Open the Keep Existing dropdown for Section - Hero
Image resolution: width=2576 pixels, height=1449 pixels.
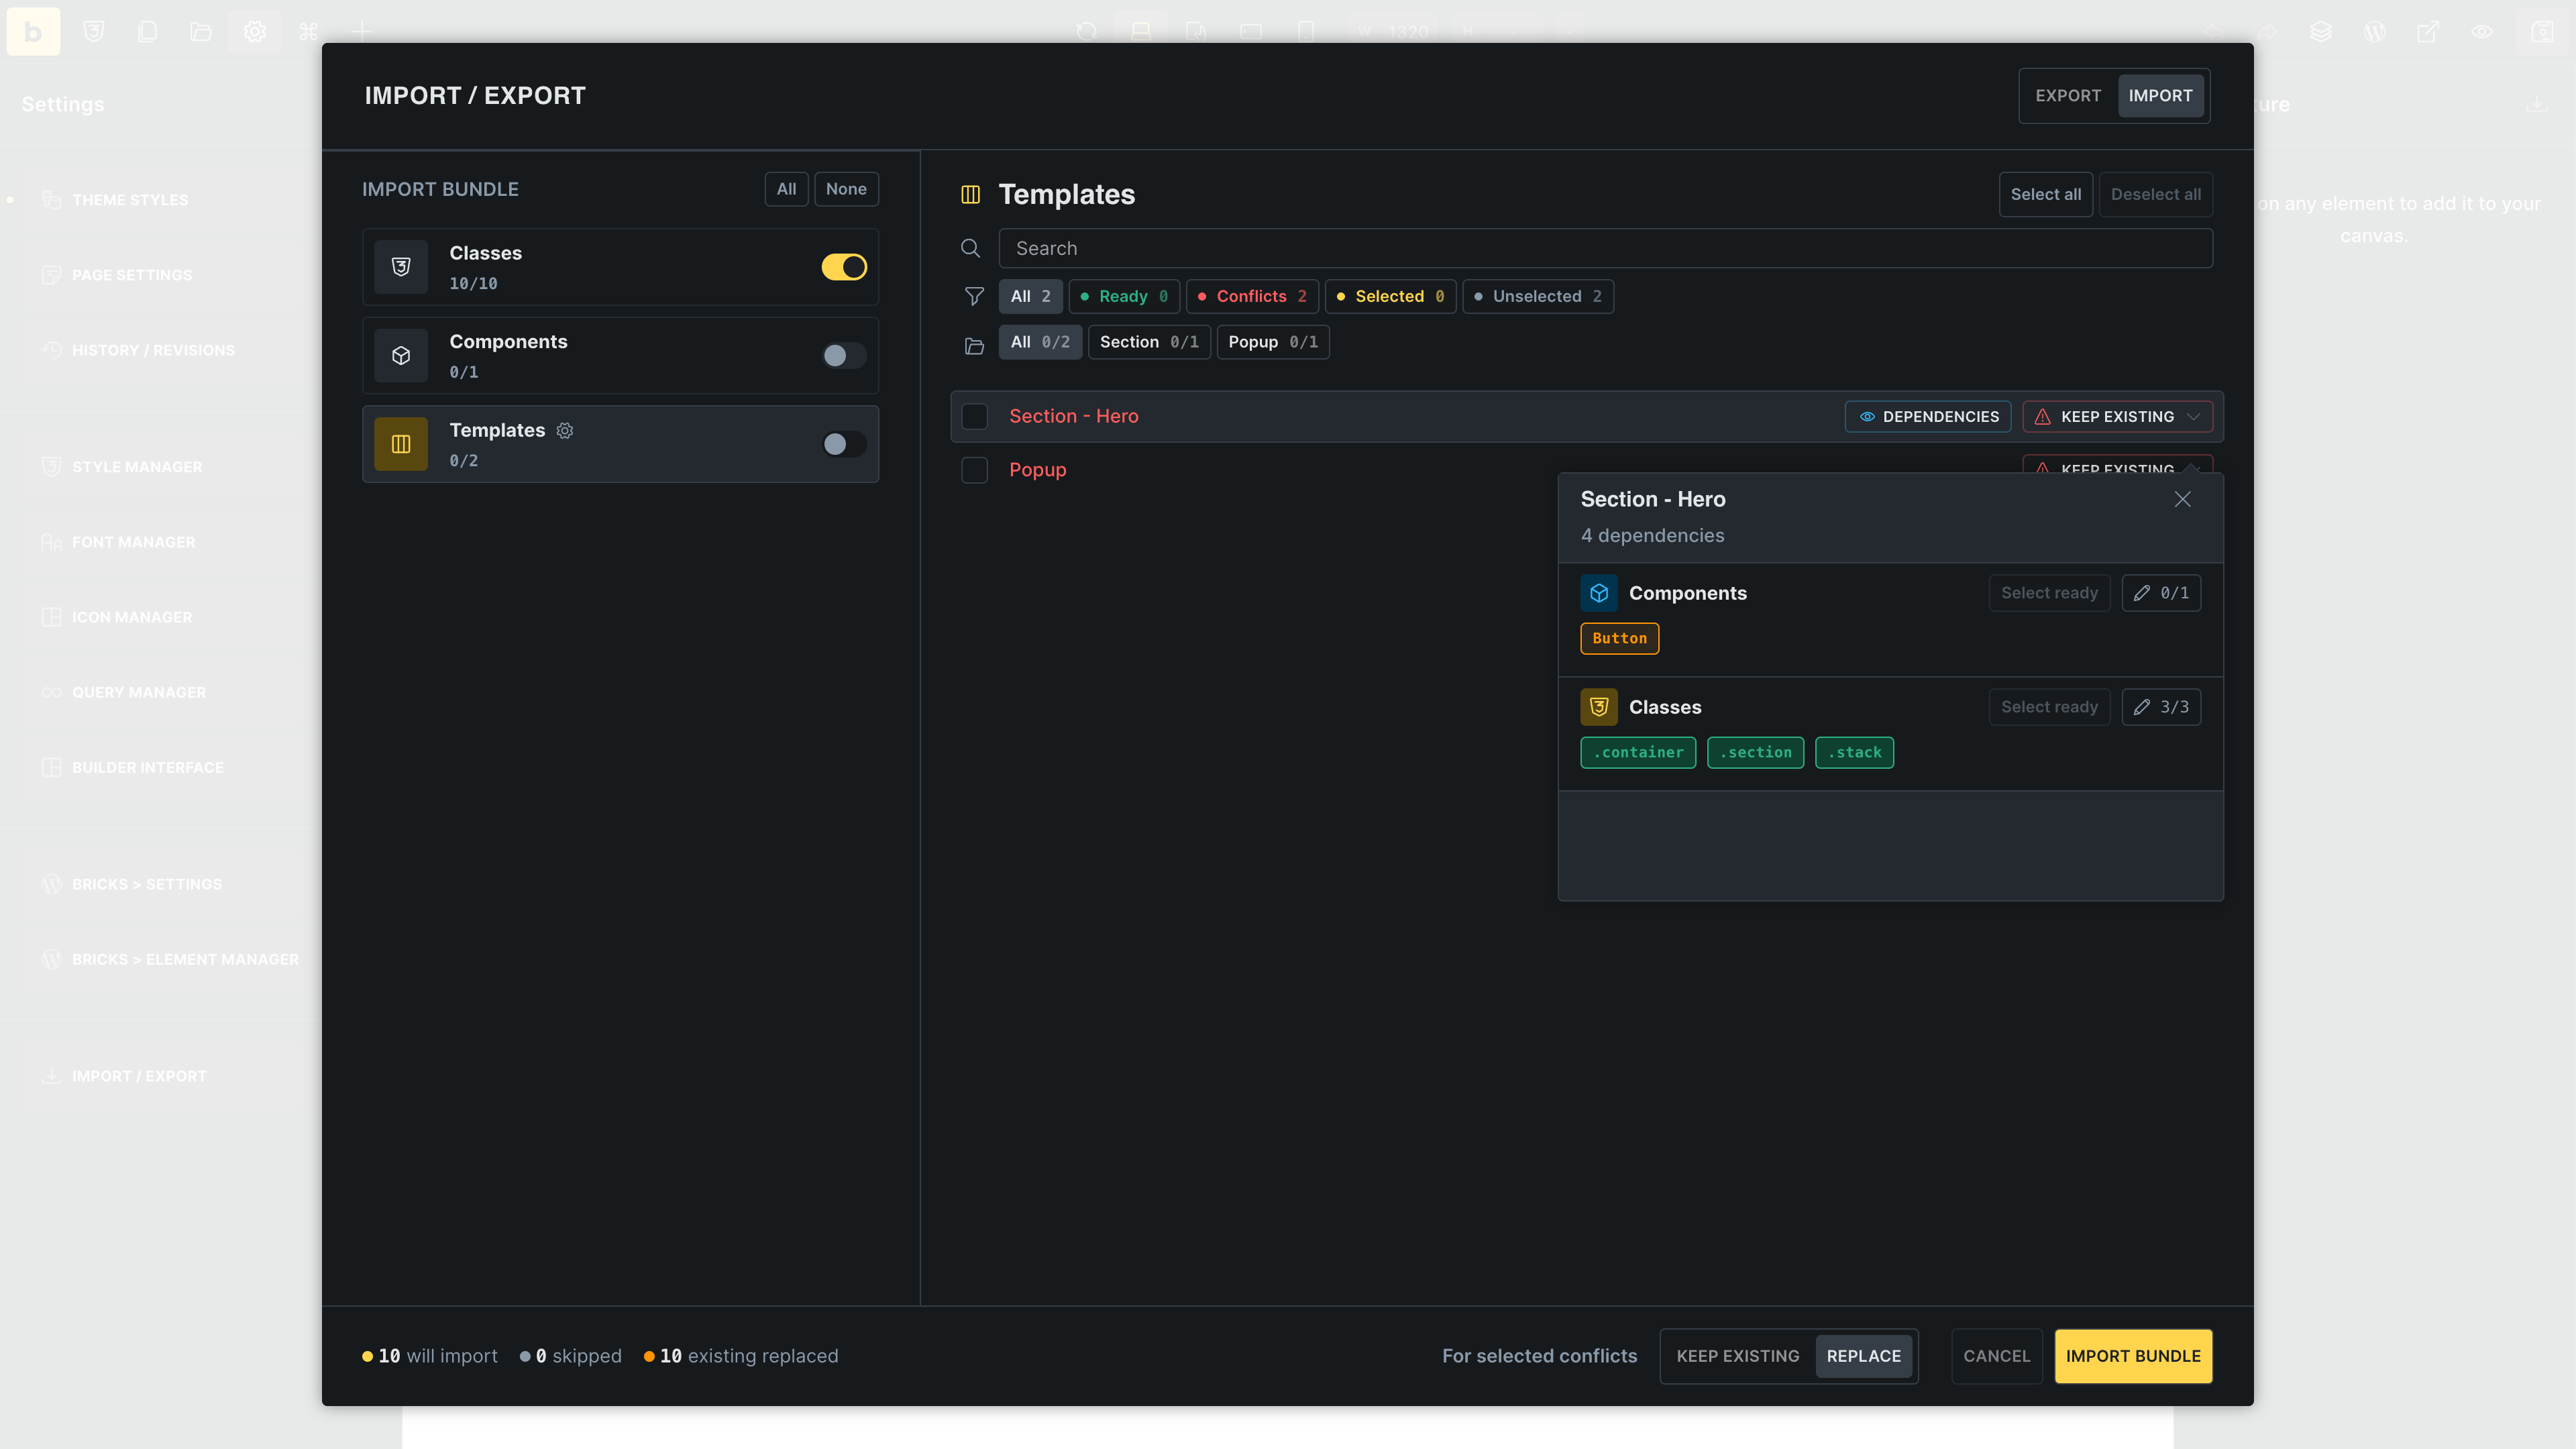pyautogui.click(x=2118, y=416)
